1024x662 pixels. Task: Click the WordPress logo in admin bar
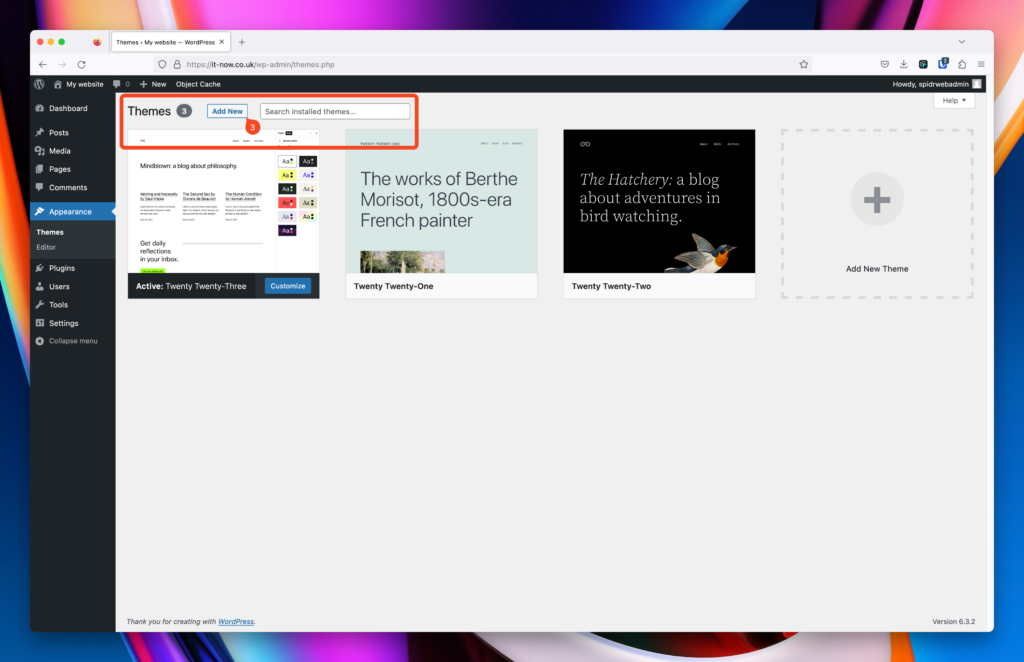coord(39,84)
